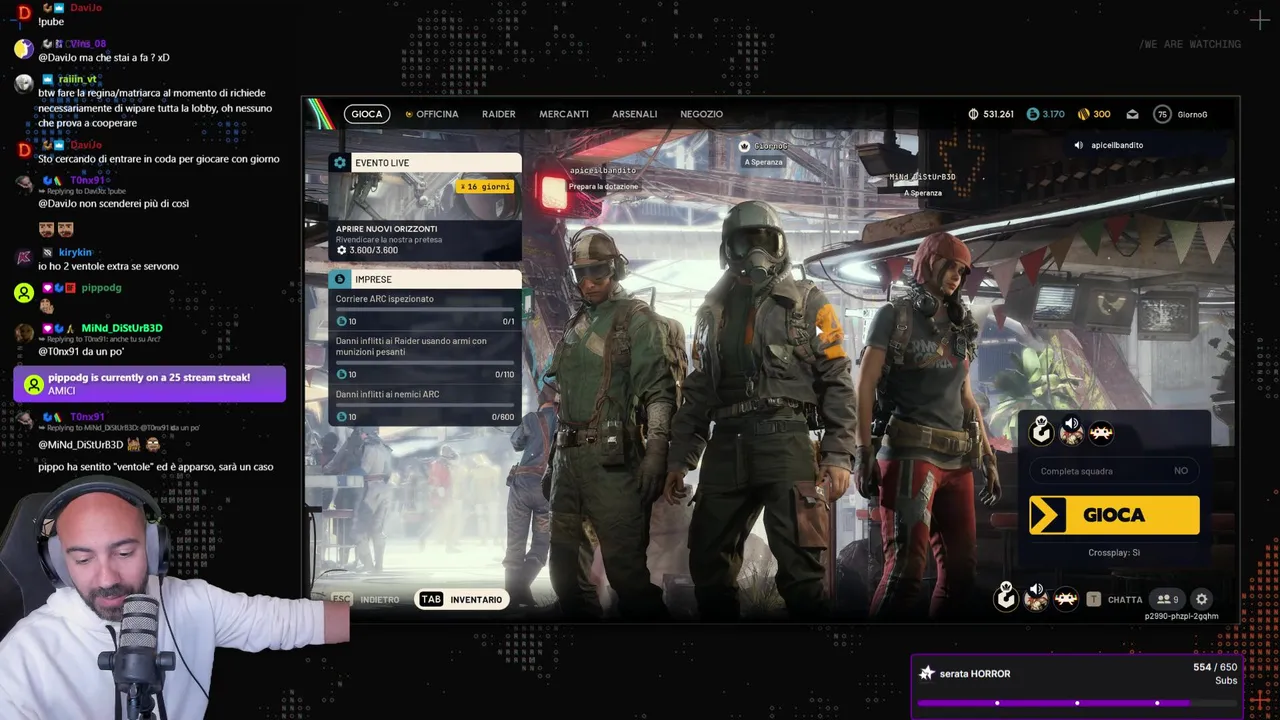This screenshot has width=1280, height=720.
Task: Click the speaker avatar in the bottom bar
Action: 1036,597
